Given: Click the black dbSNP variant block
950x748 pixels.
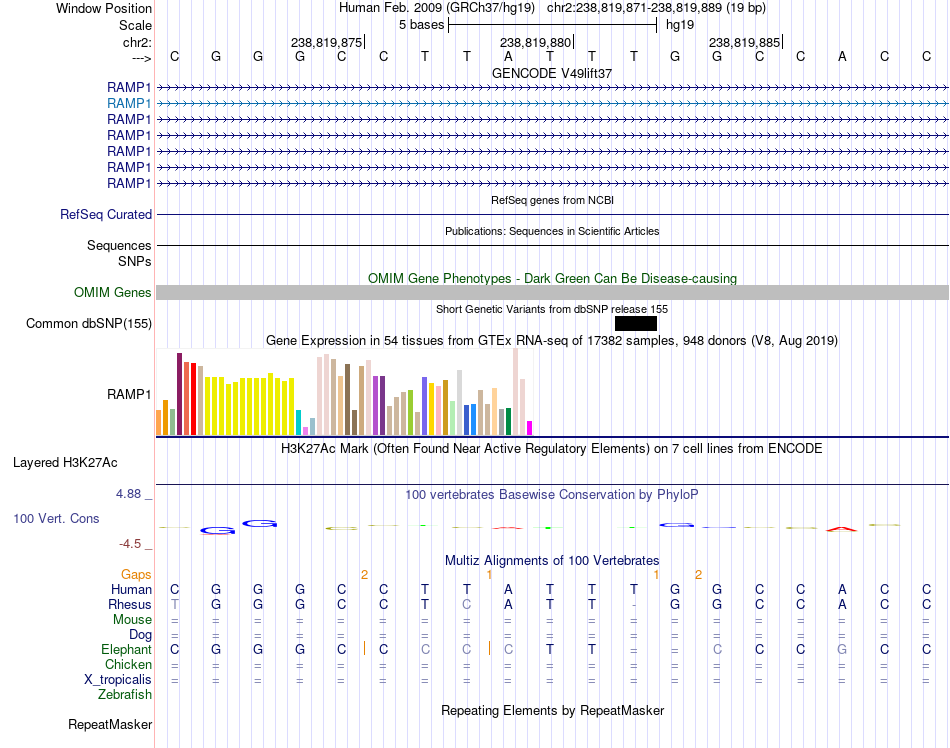Looking at the screenshot, I should pos(636,323).
